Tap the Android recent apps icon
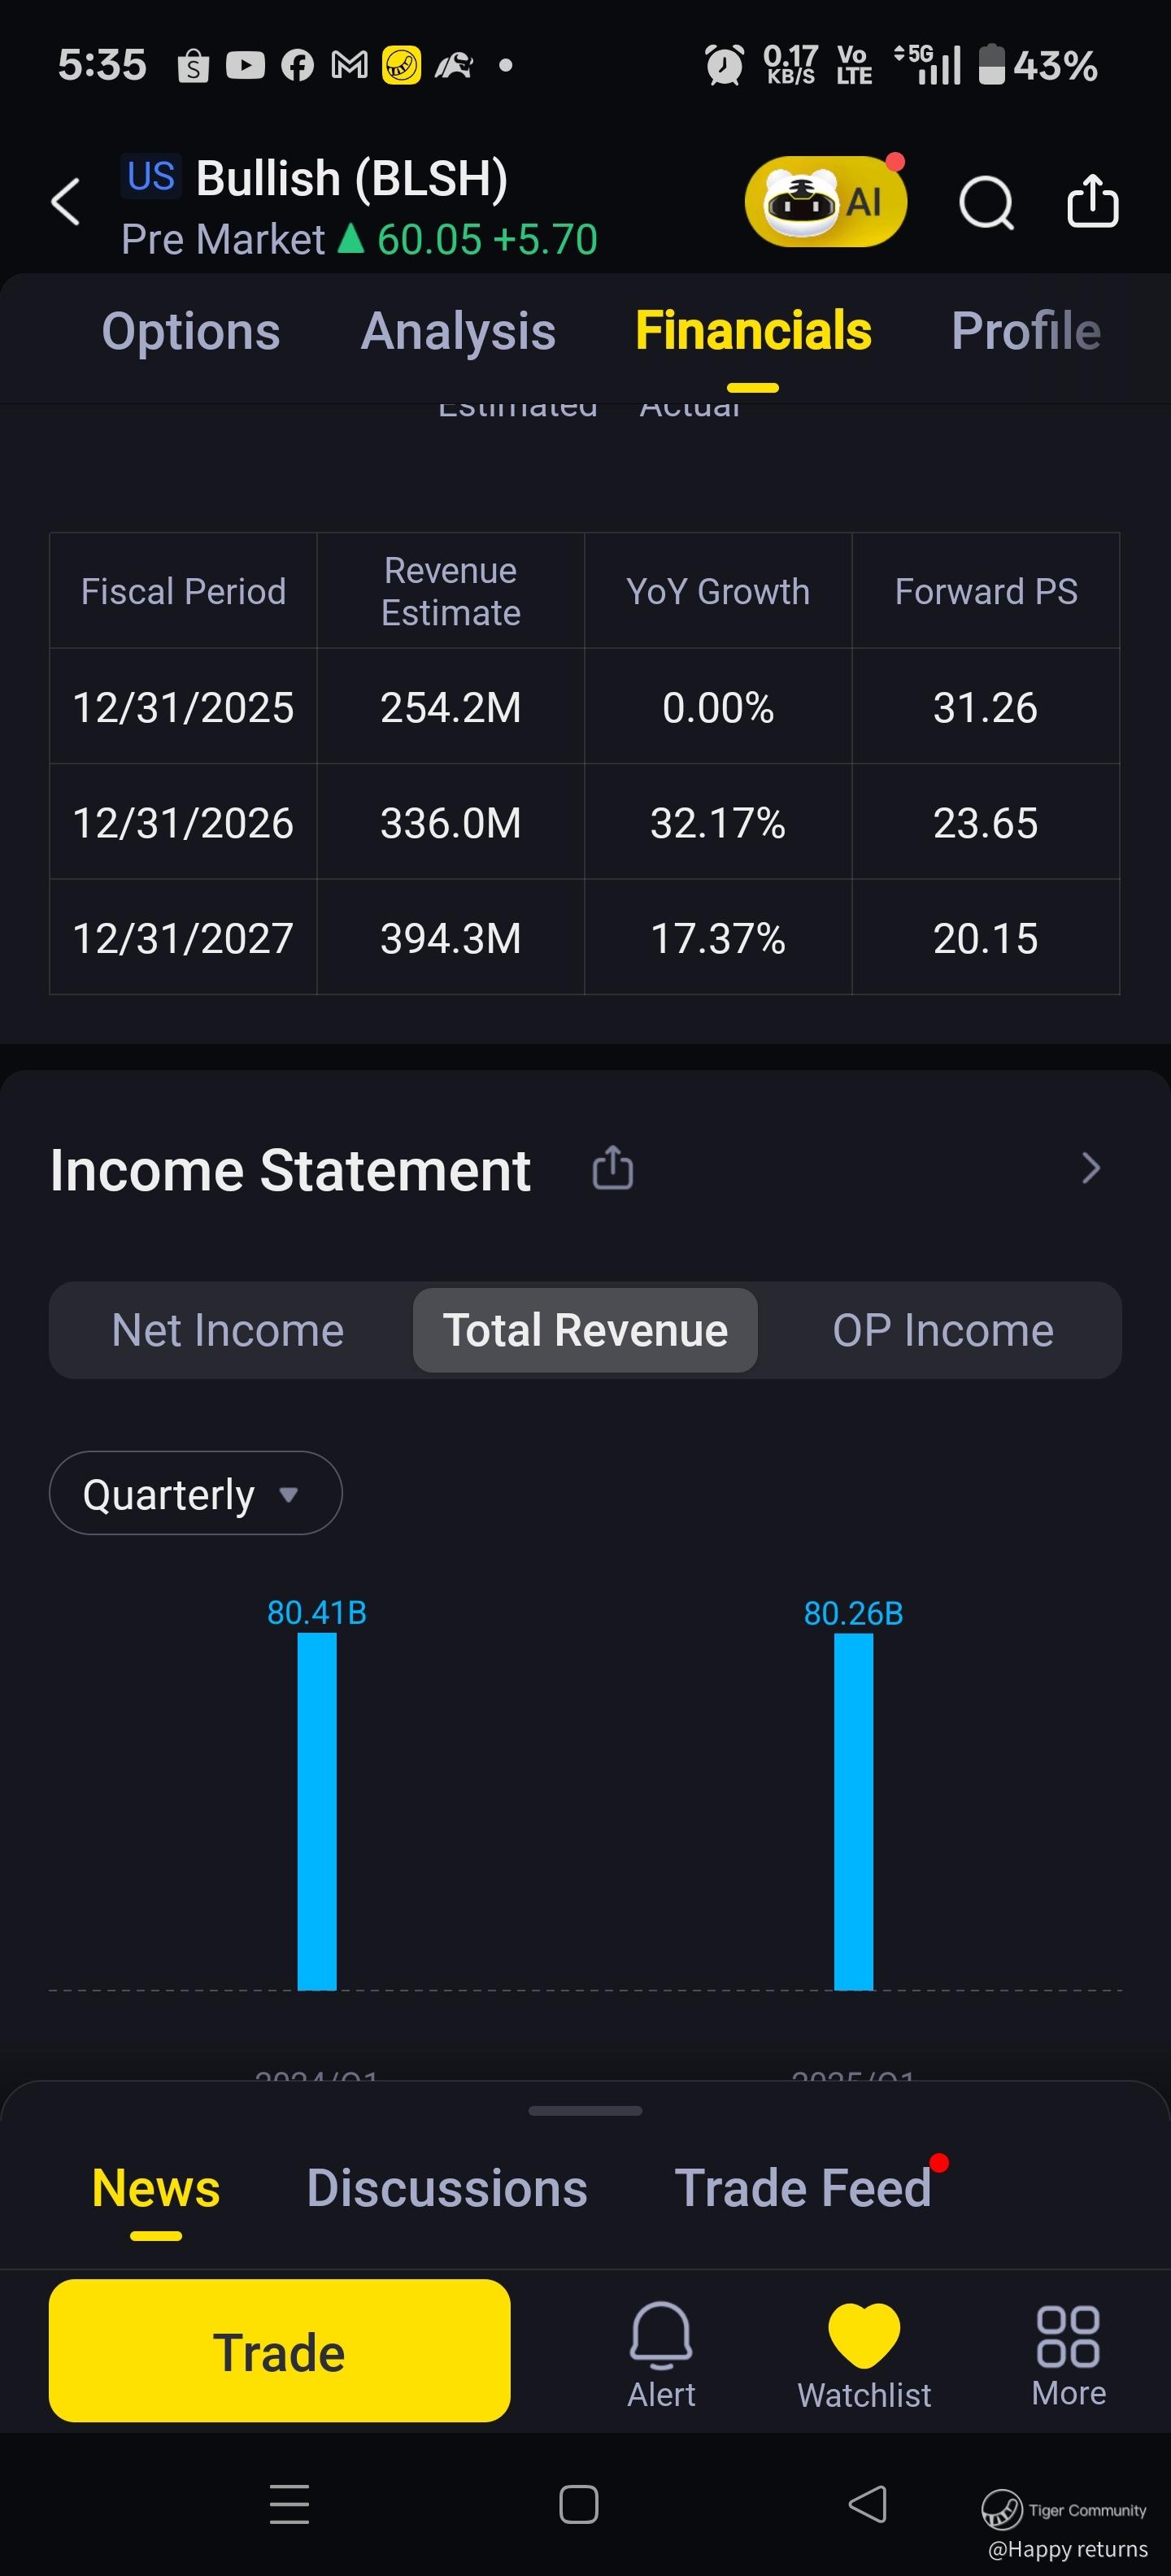This screenshot has height=2576, width=1171. pyautogui.click(x=289, y=2504)
